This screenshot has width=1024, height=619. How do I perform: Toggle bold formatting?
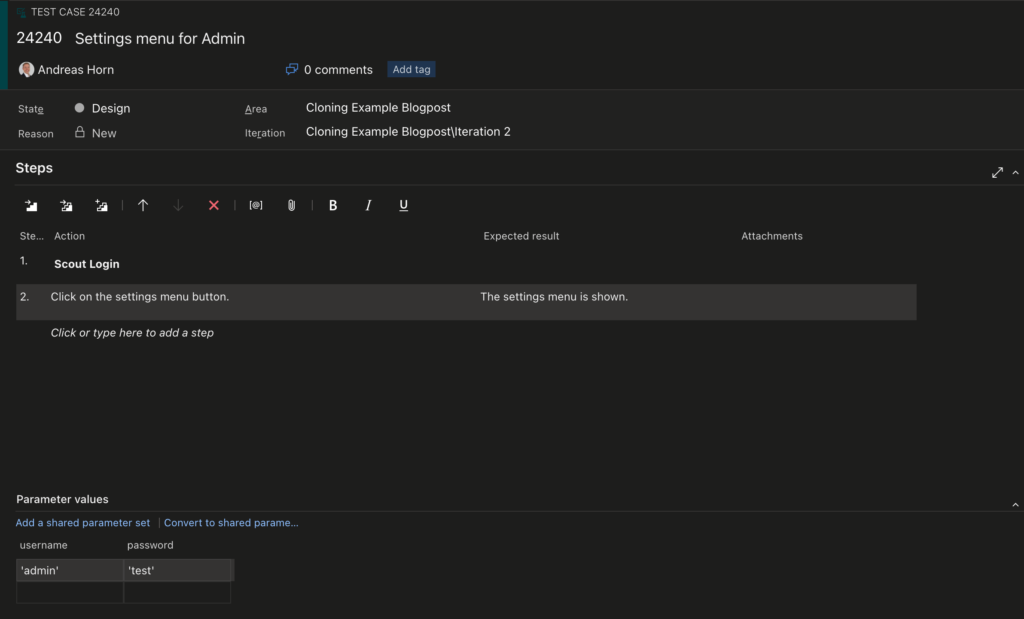point(333,205)
